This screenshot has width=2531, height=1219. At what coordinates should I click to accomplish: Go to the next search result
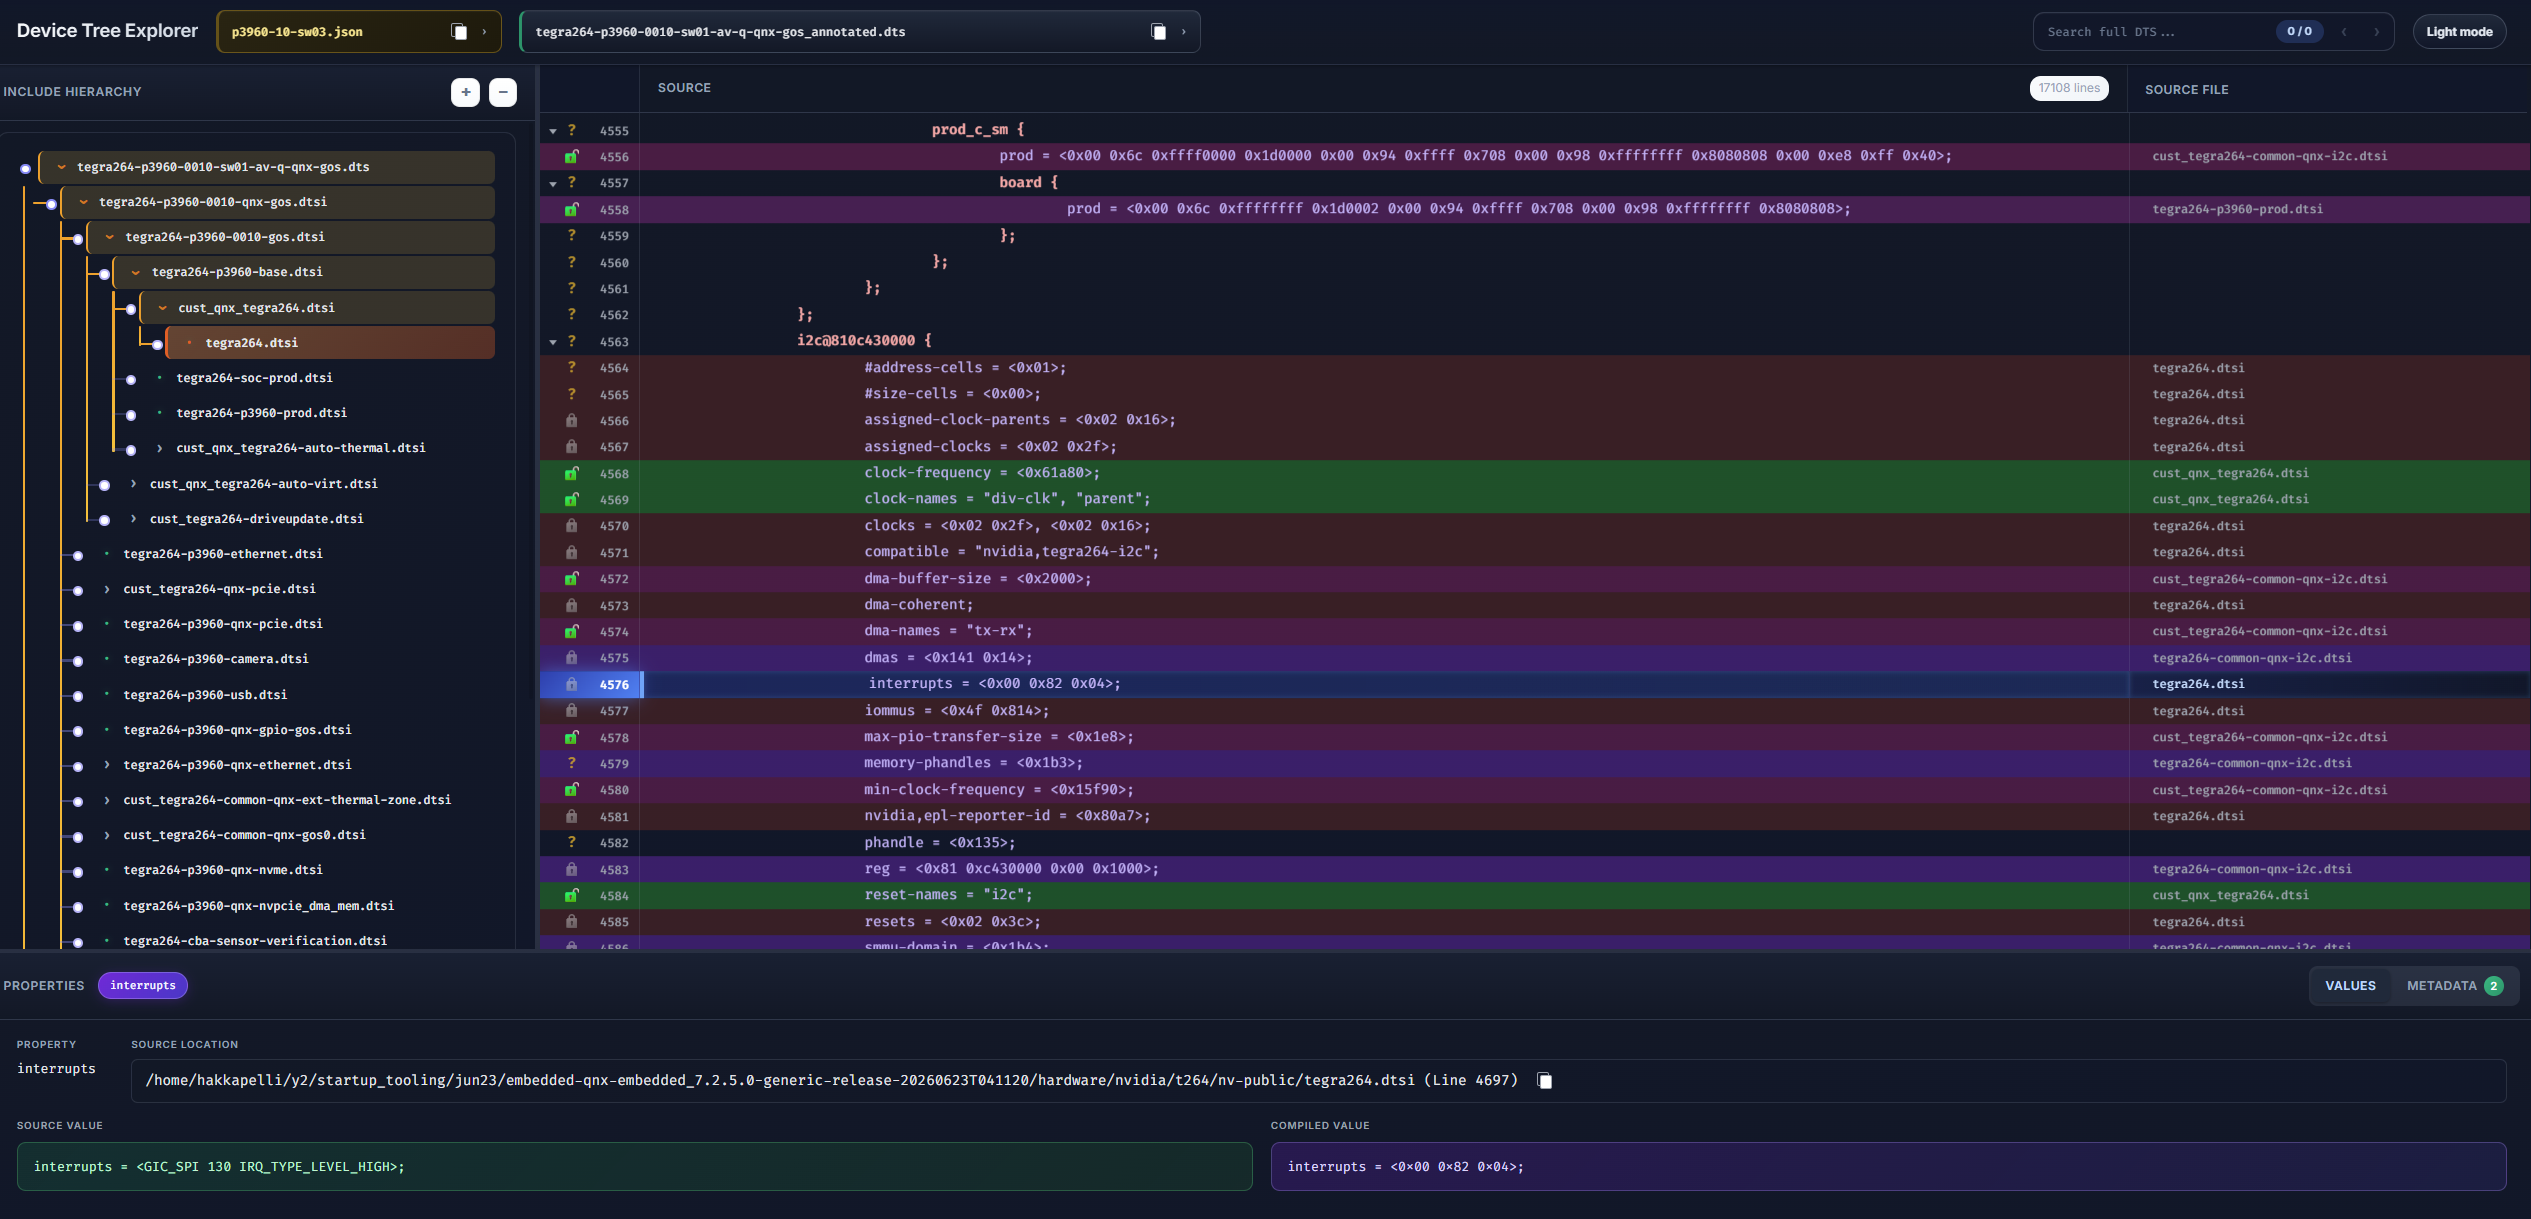click(x=2377, y=32)
